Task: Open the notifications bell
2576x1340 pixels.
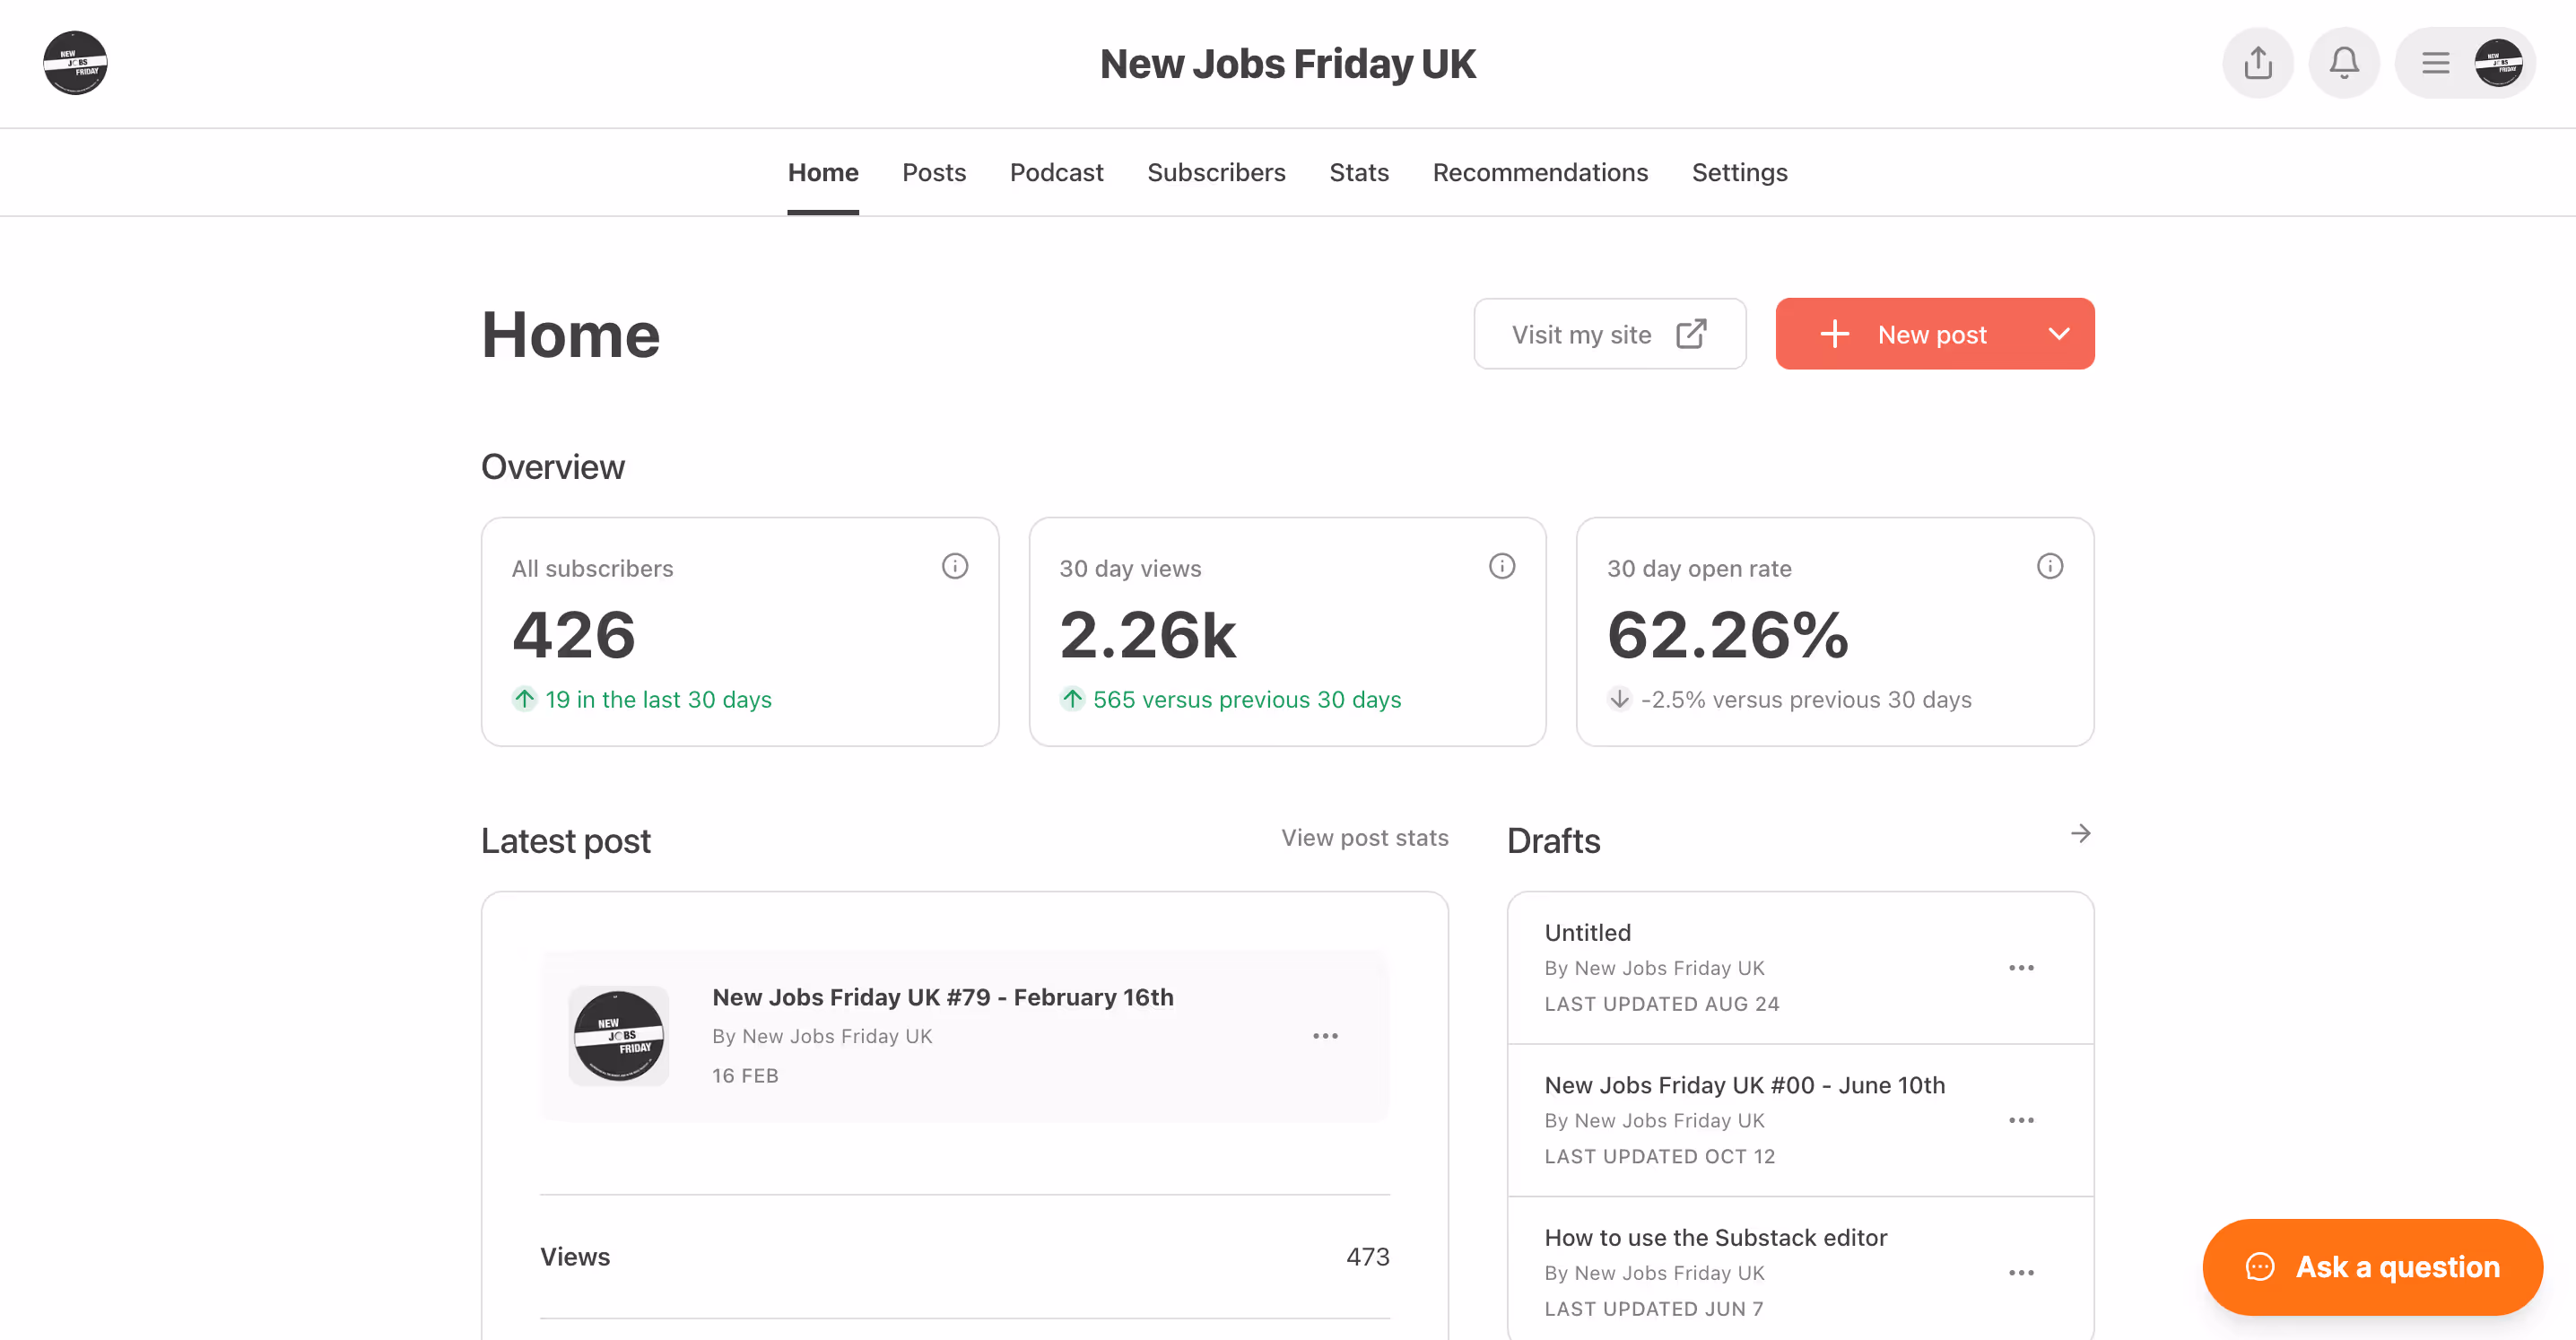Action: [x=2343, y=63]
